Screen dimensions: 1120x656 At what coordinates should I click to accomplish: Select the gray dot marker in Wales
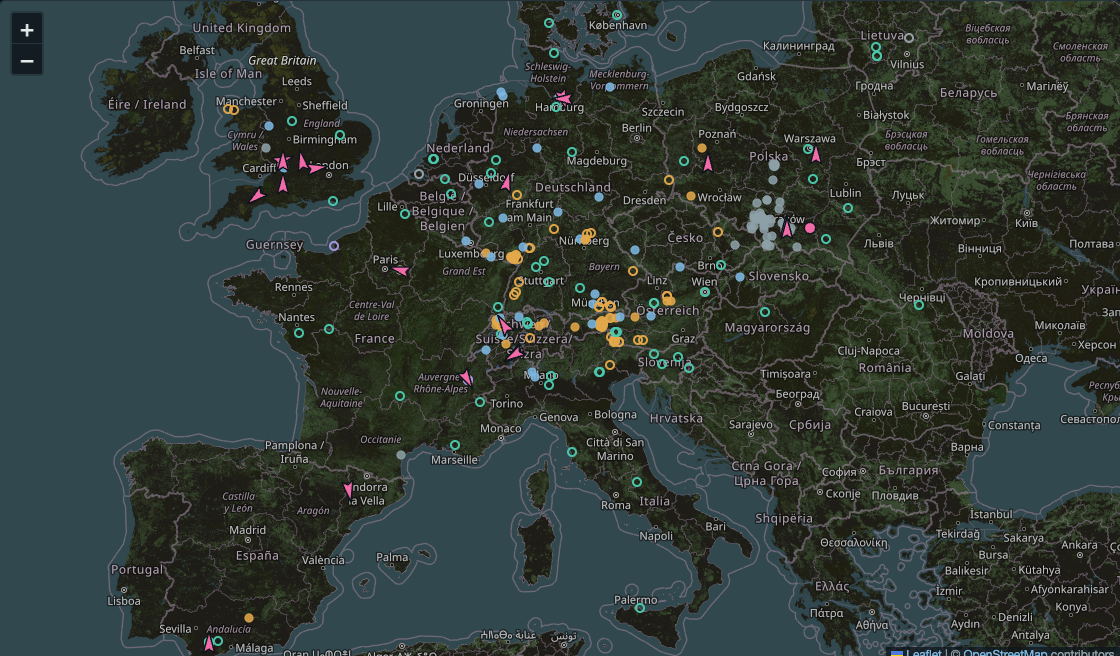click(266, 148)
